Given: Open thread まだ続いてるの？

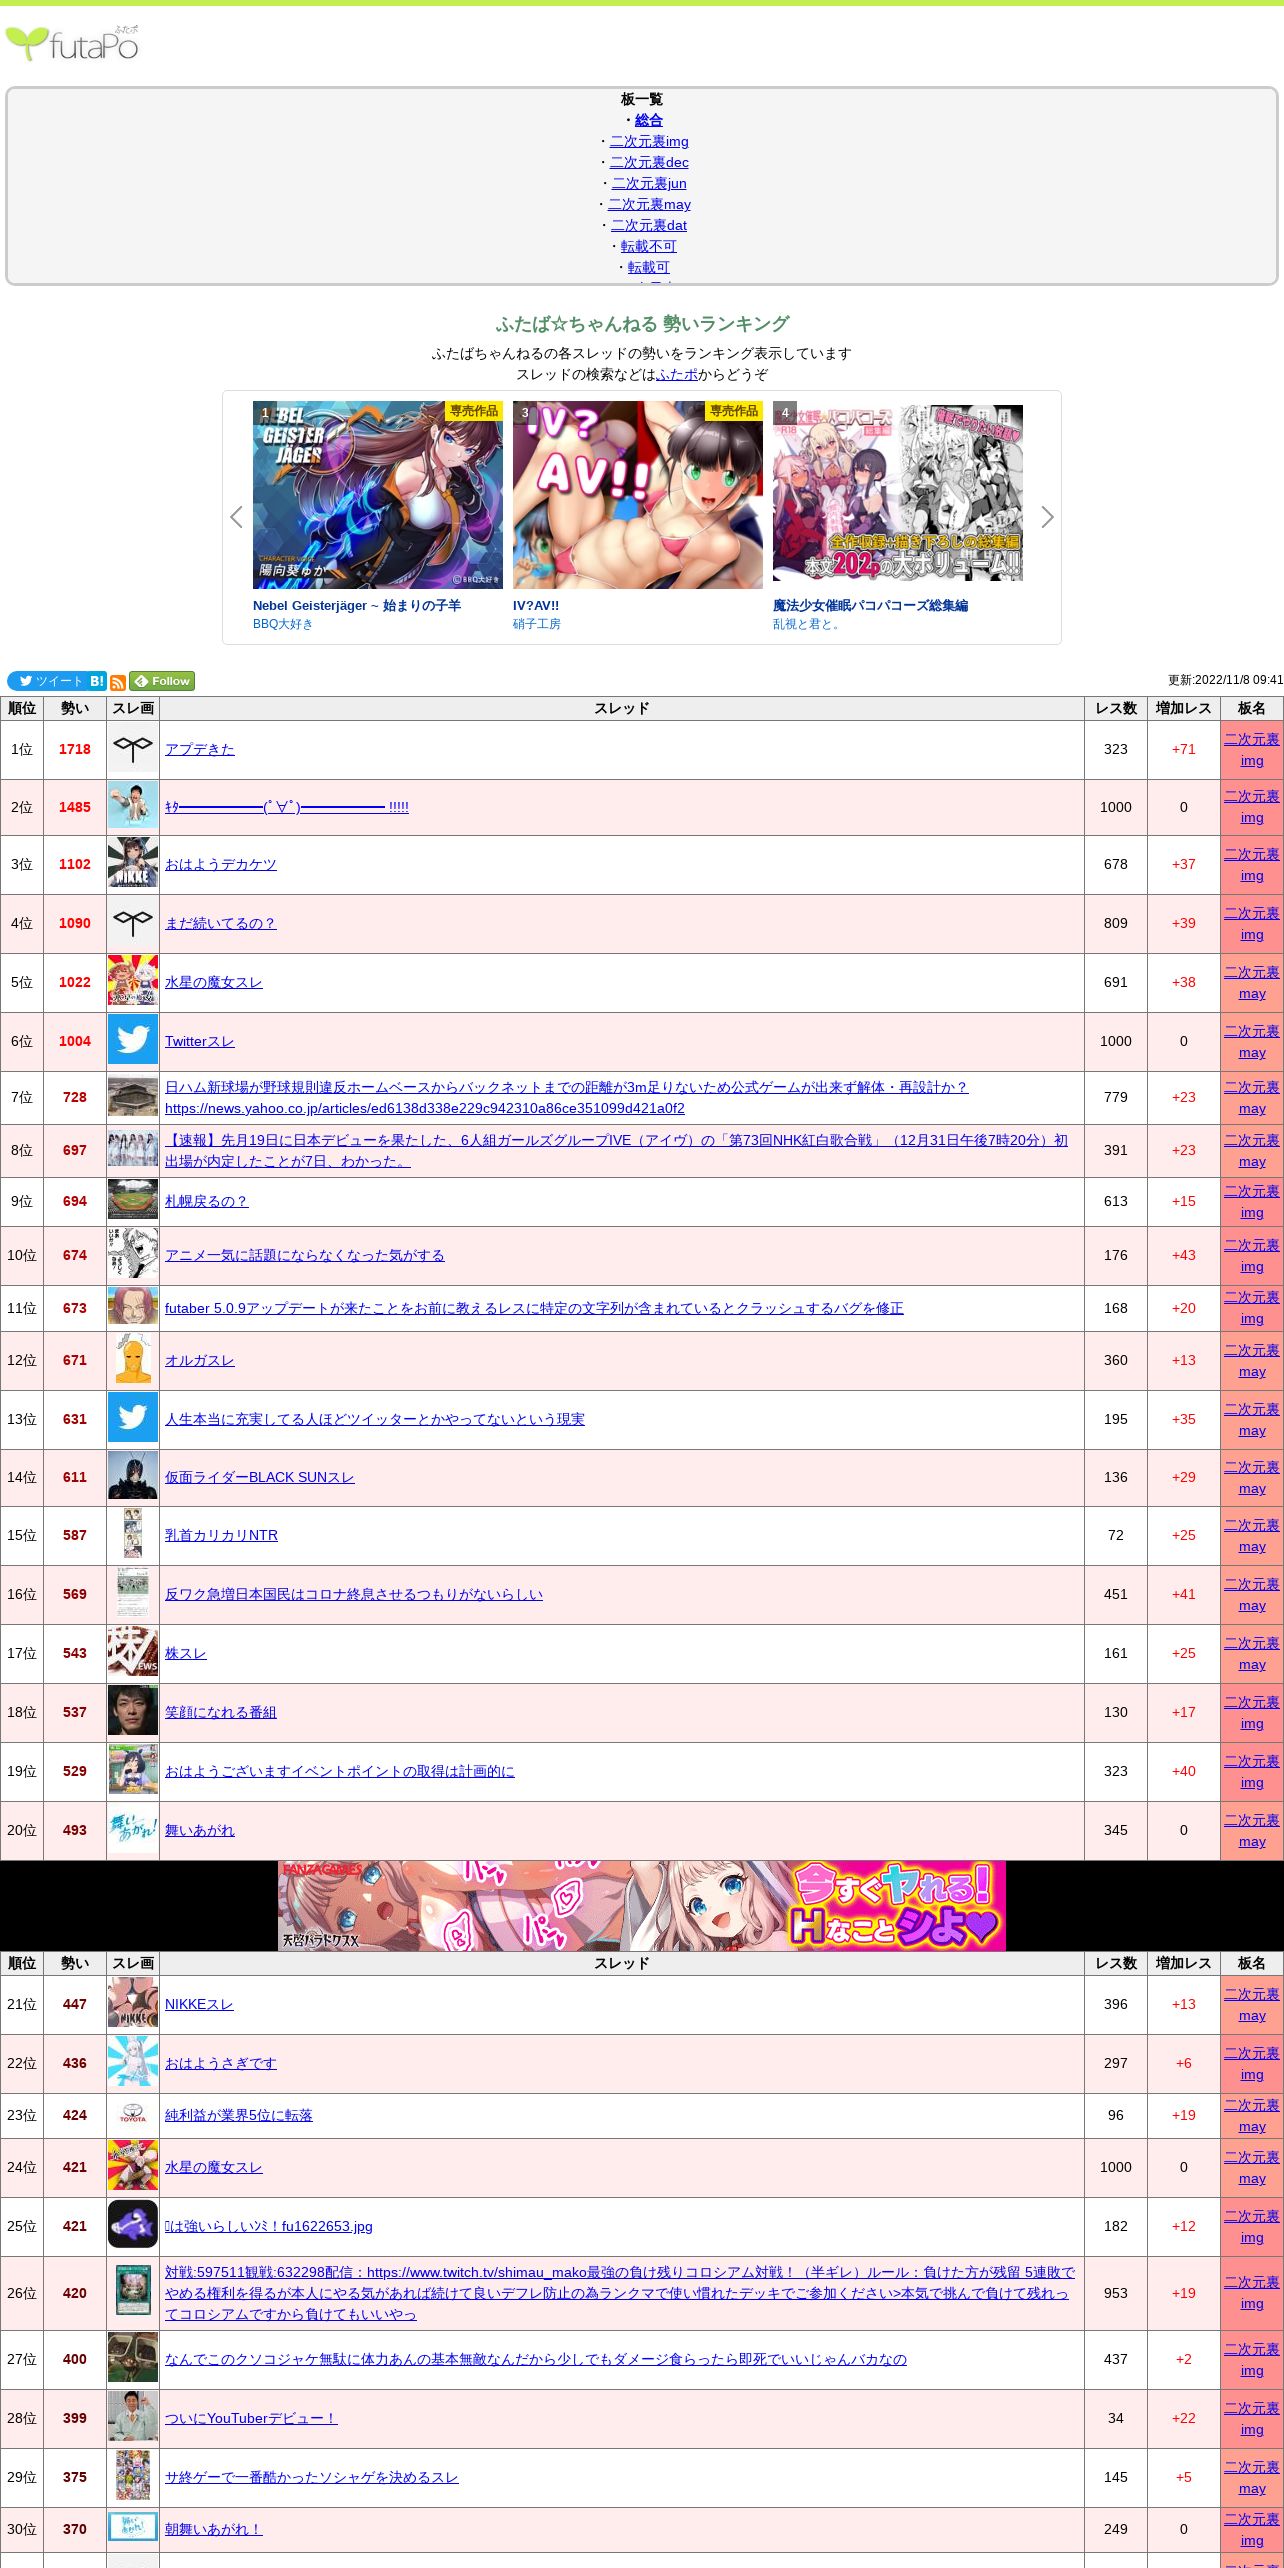Looking at the screenshot, I should [220, 923].
